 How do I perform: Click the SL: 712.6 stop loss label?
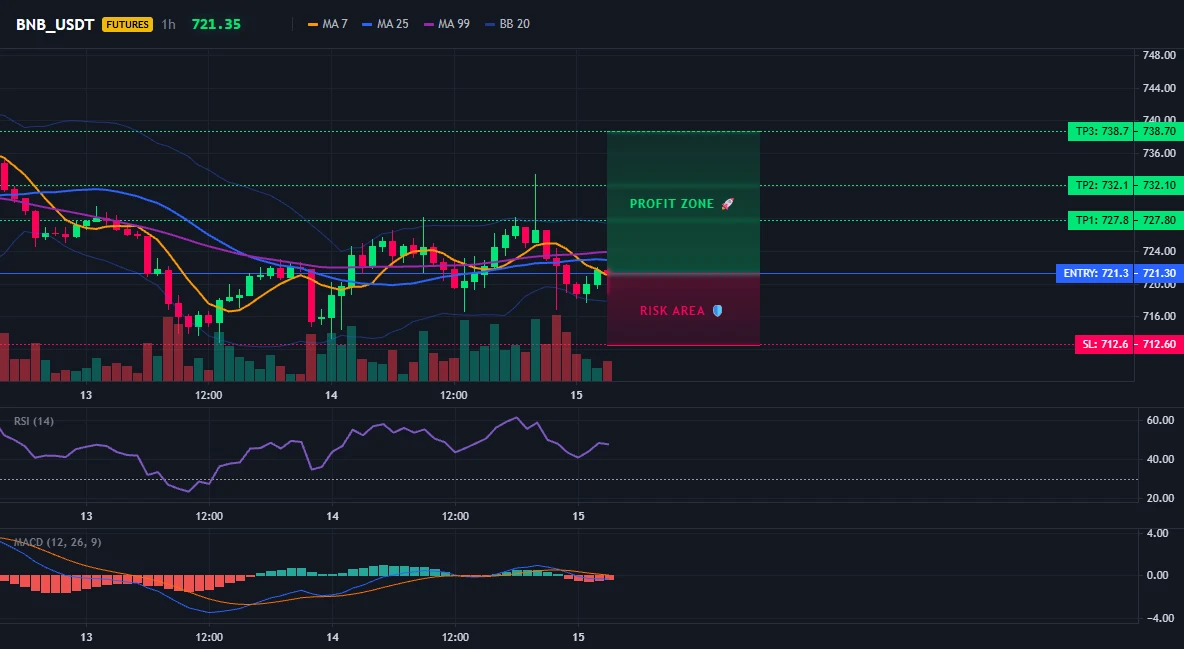[1104, 345]
